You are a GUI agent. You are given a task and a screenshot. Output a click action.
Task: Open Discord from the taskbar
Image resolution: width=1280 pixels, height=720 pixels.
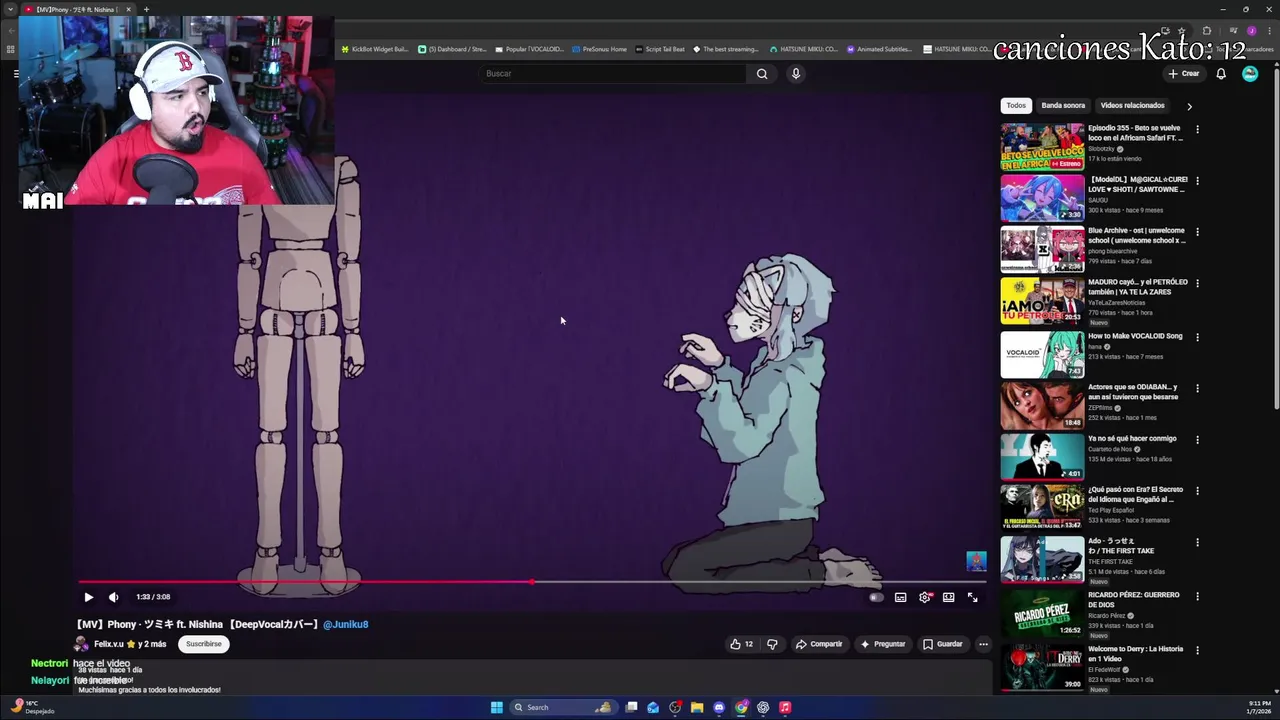pyautogui.click(x=719, y=707)
